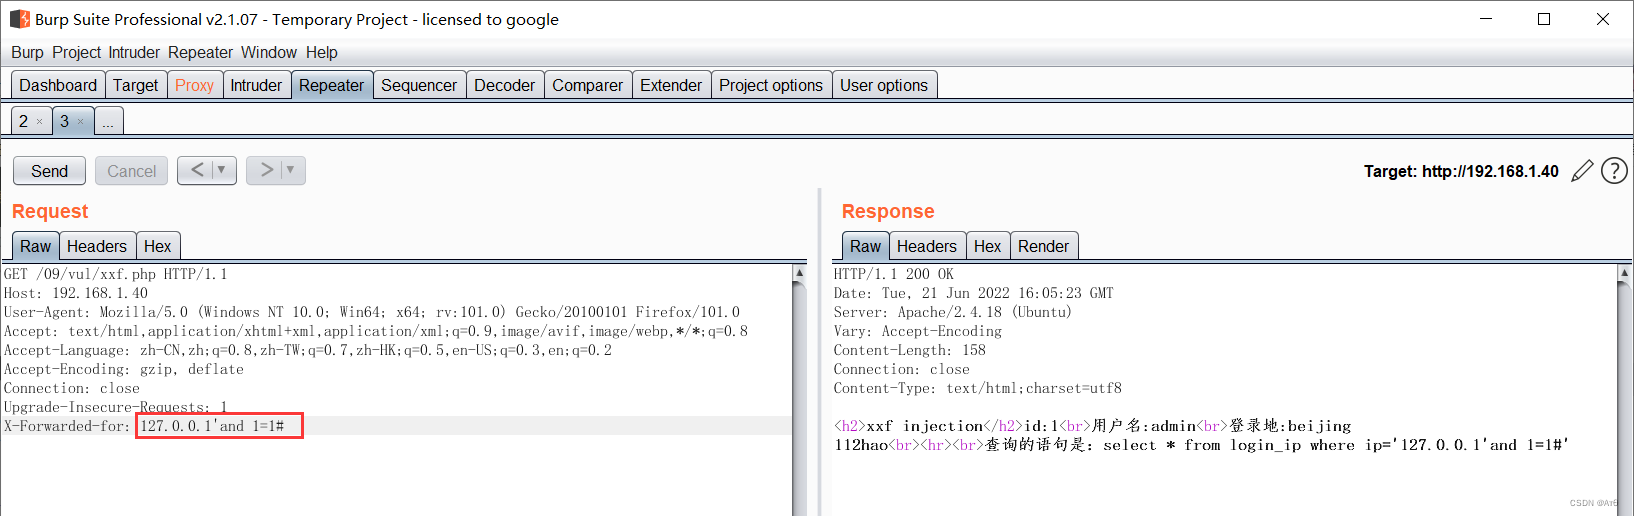Select Repeater sub-tab 3
This screenshot has width=1634, height=516.
point(65,121)
